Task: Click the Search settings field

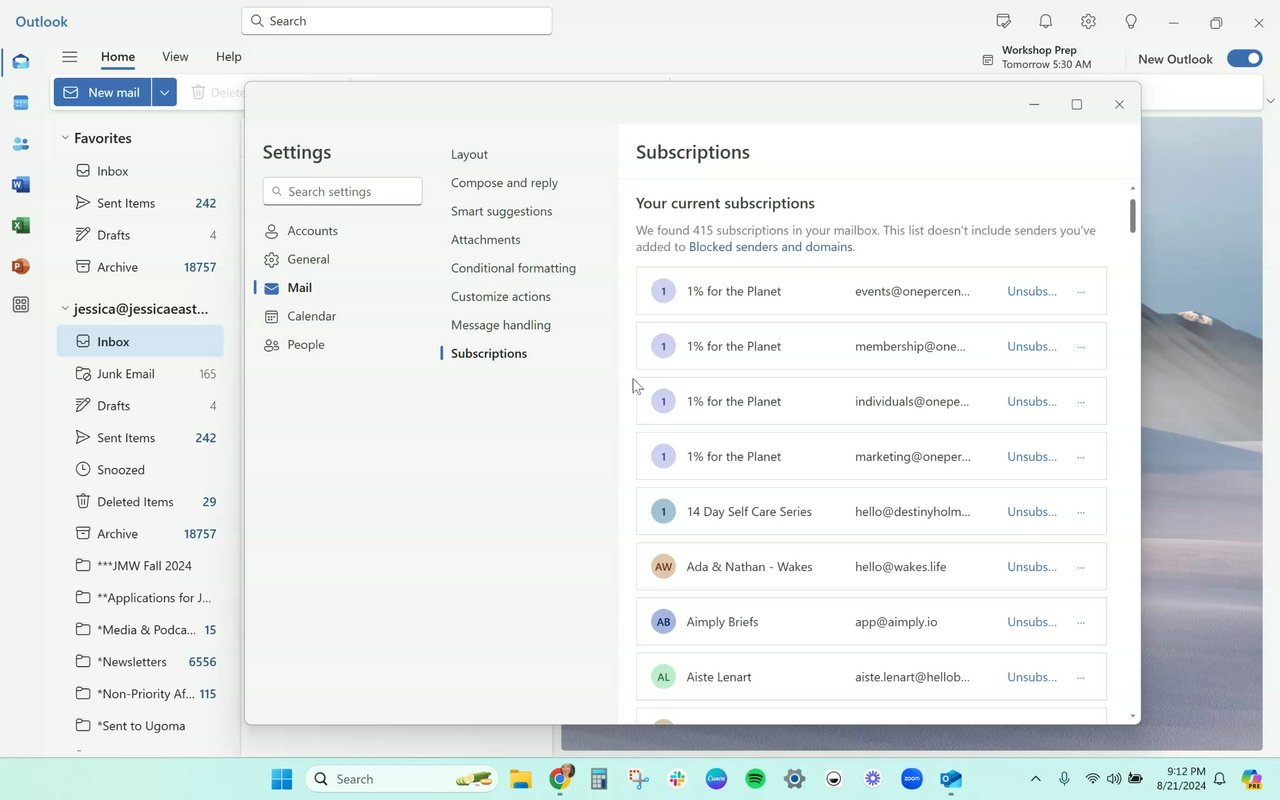Action: click(342, 191)
